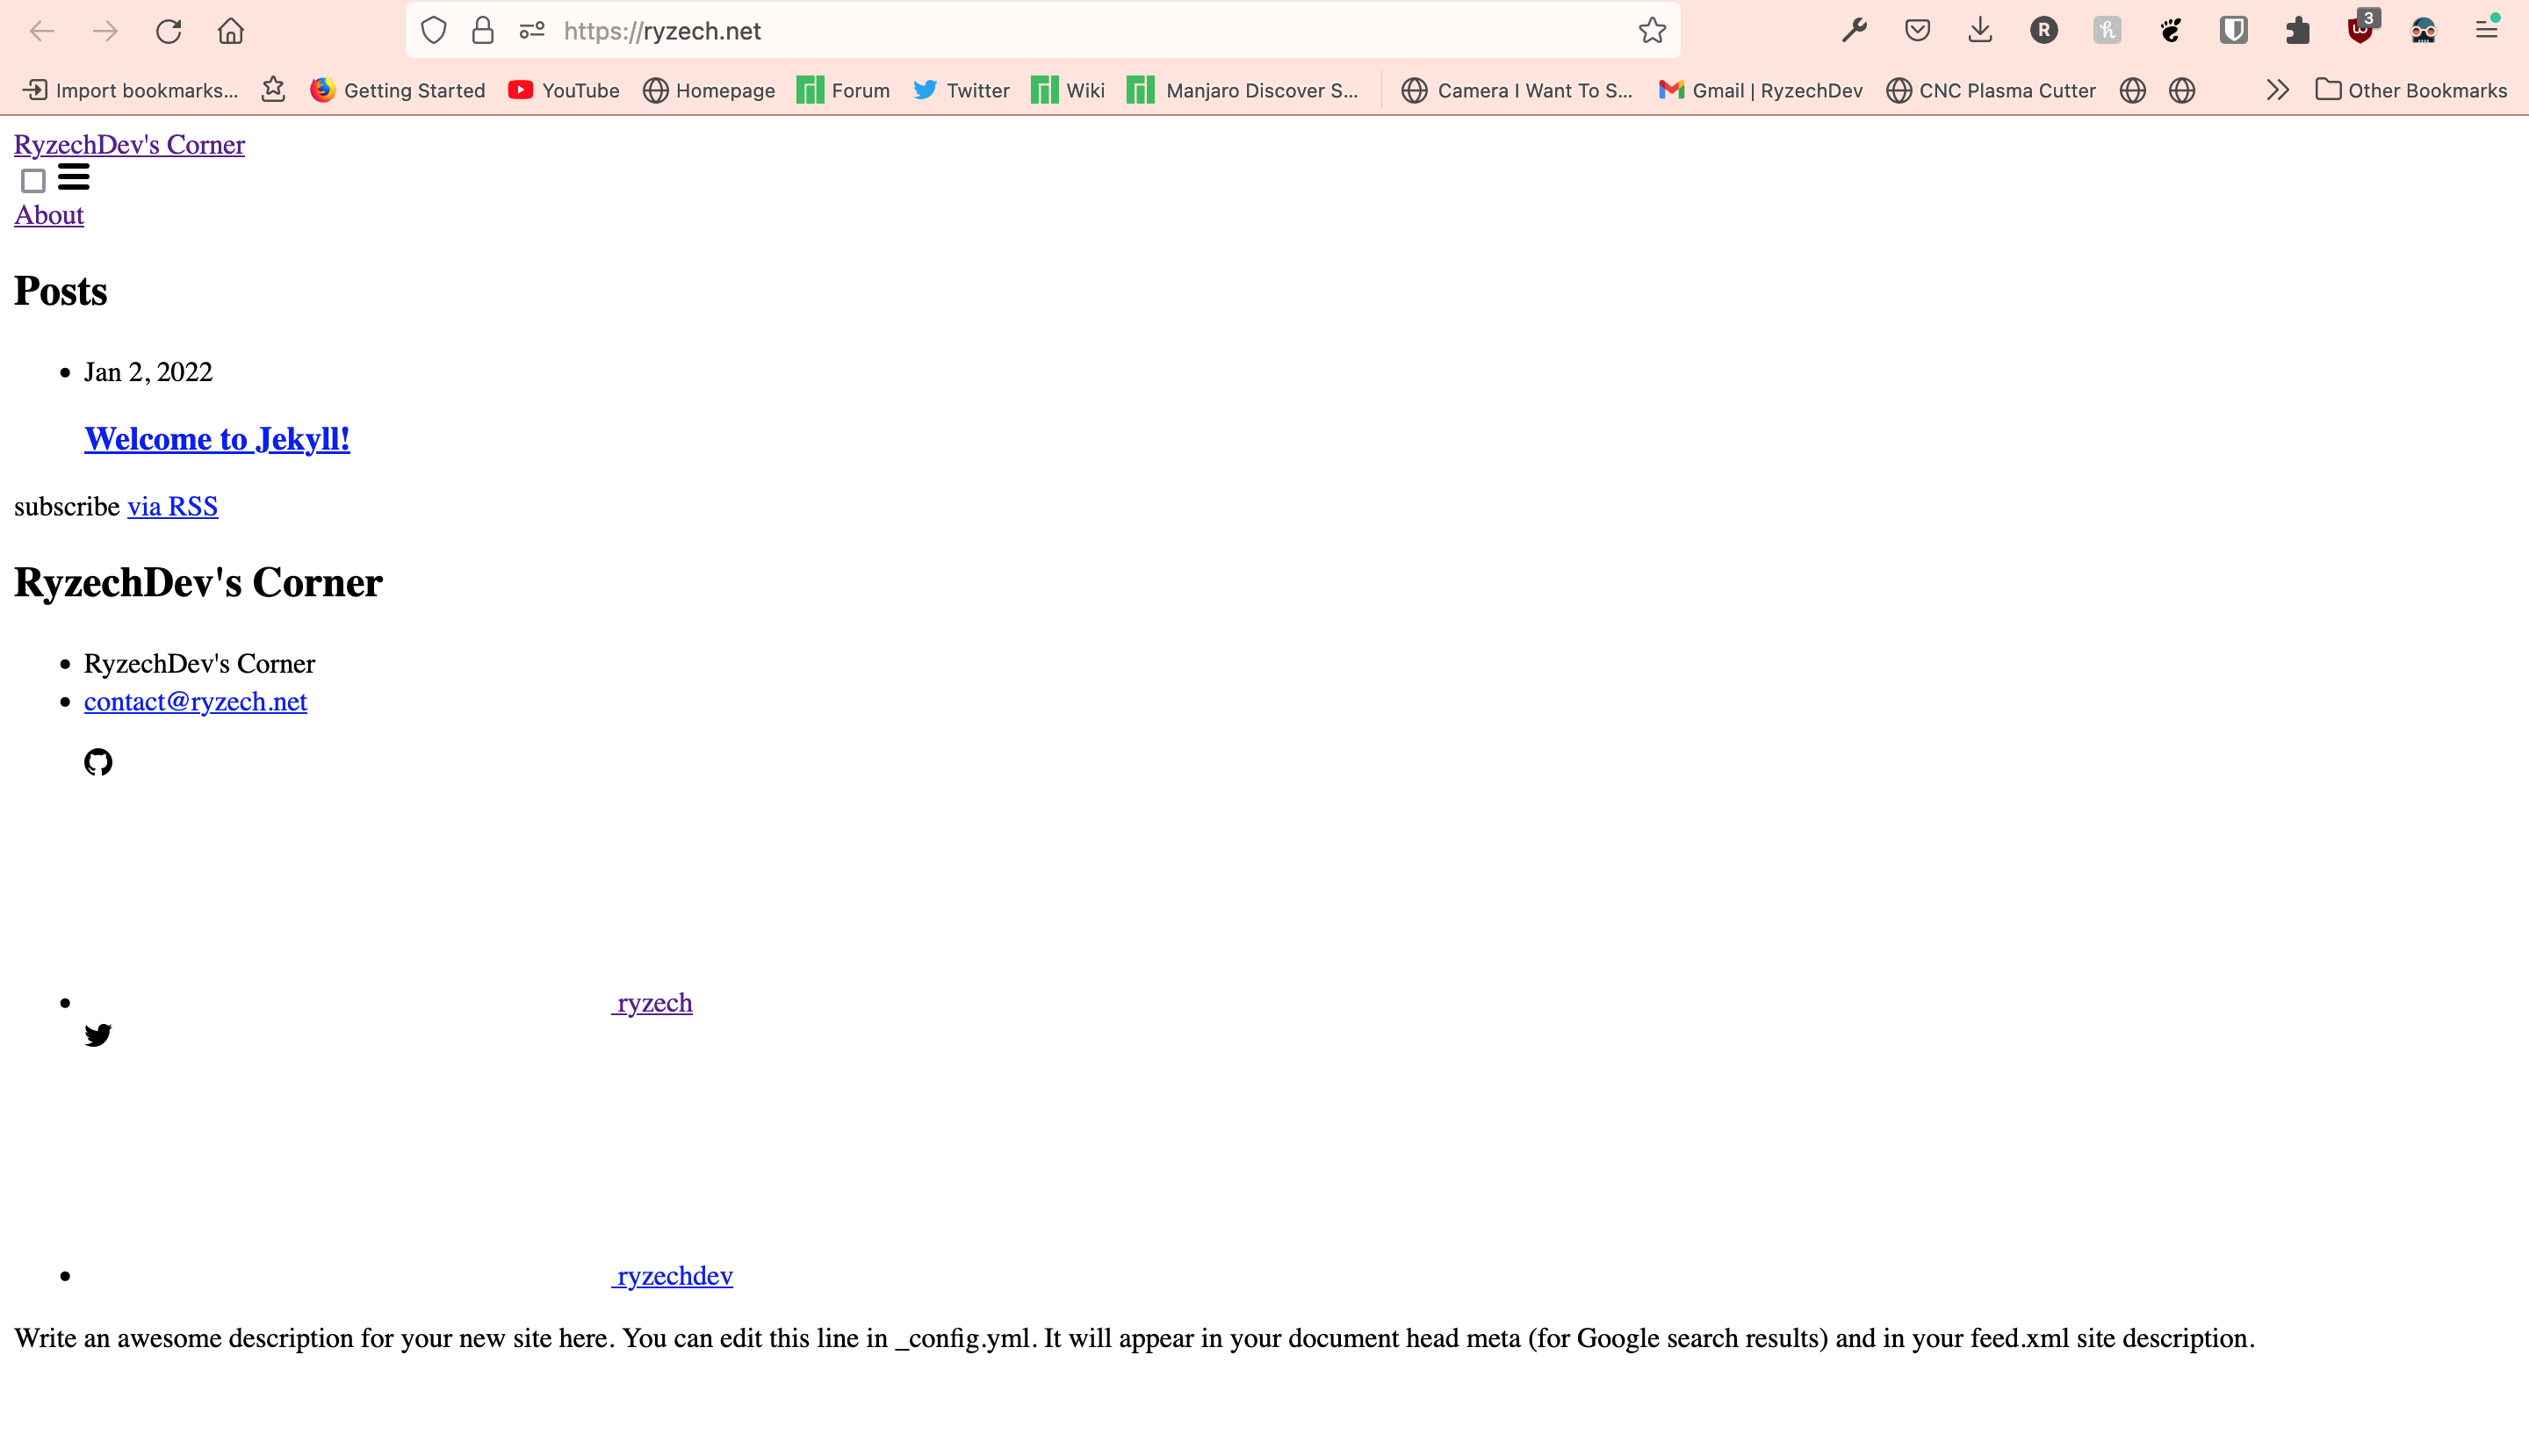
Task: Open the wrench developer tools icon
Action: tap(1854, 30)
